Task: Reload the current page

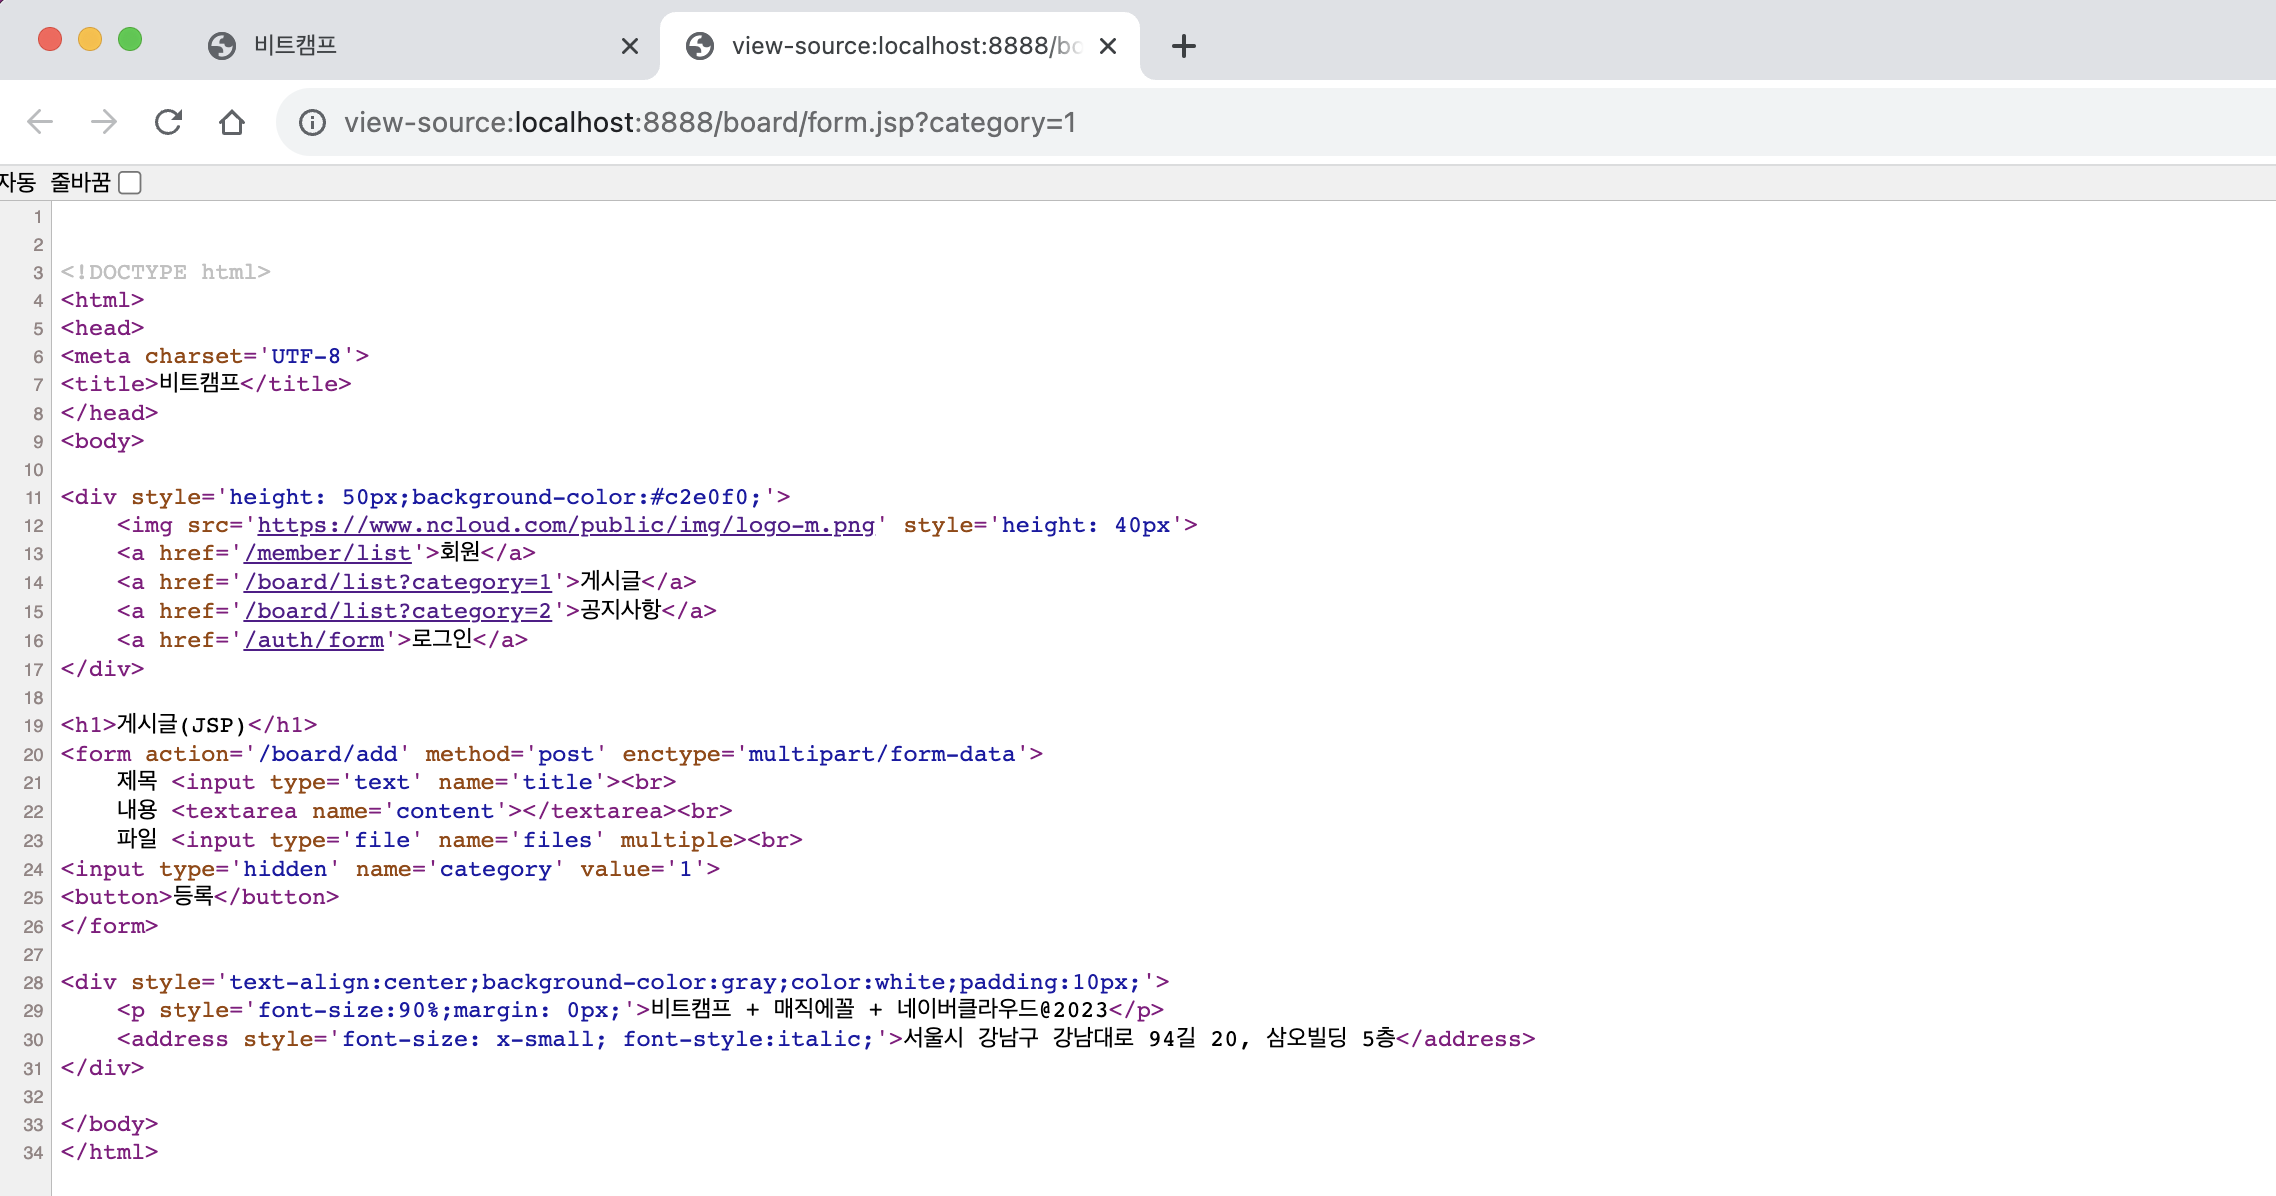Action: tap(168, 122)
